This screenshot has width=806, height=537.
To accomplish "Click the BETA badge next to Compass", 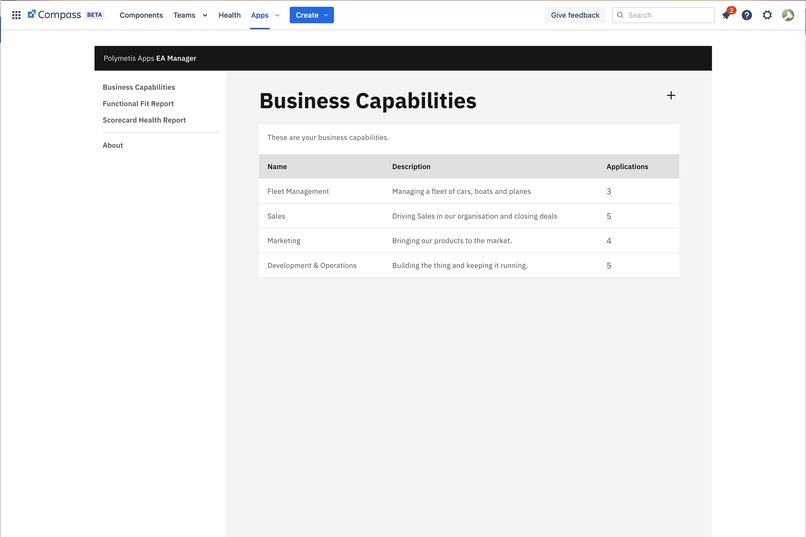I will coord(95,15).
